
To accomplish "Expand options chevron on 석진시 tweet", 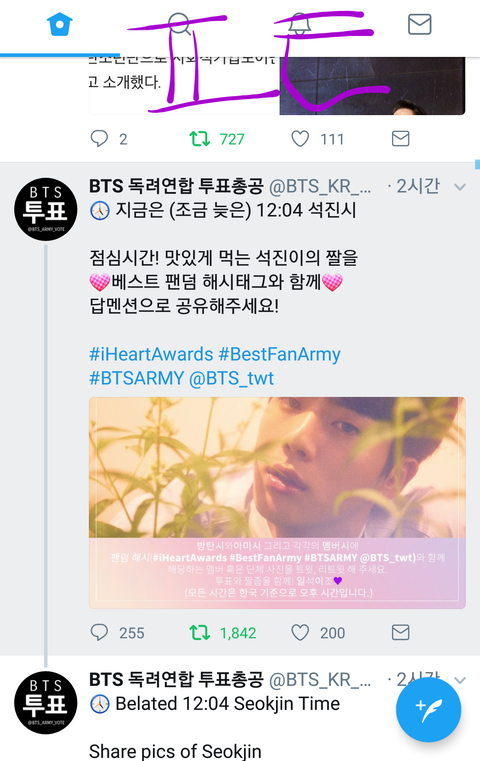I will pyautogui.click(x=460, y=187).
